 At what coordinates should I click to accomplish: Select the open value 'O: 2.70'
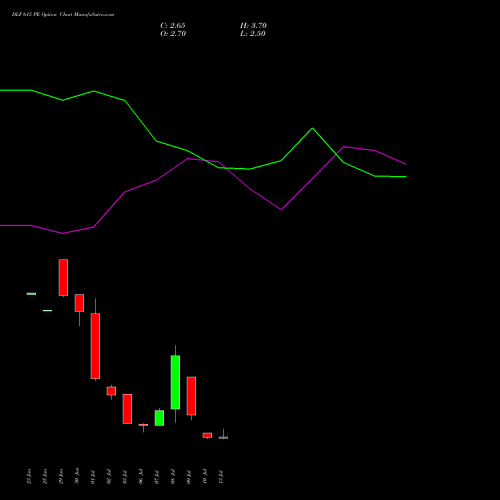173,34
